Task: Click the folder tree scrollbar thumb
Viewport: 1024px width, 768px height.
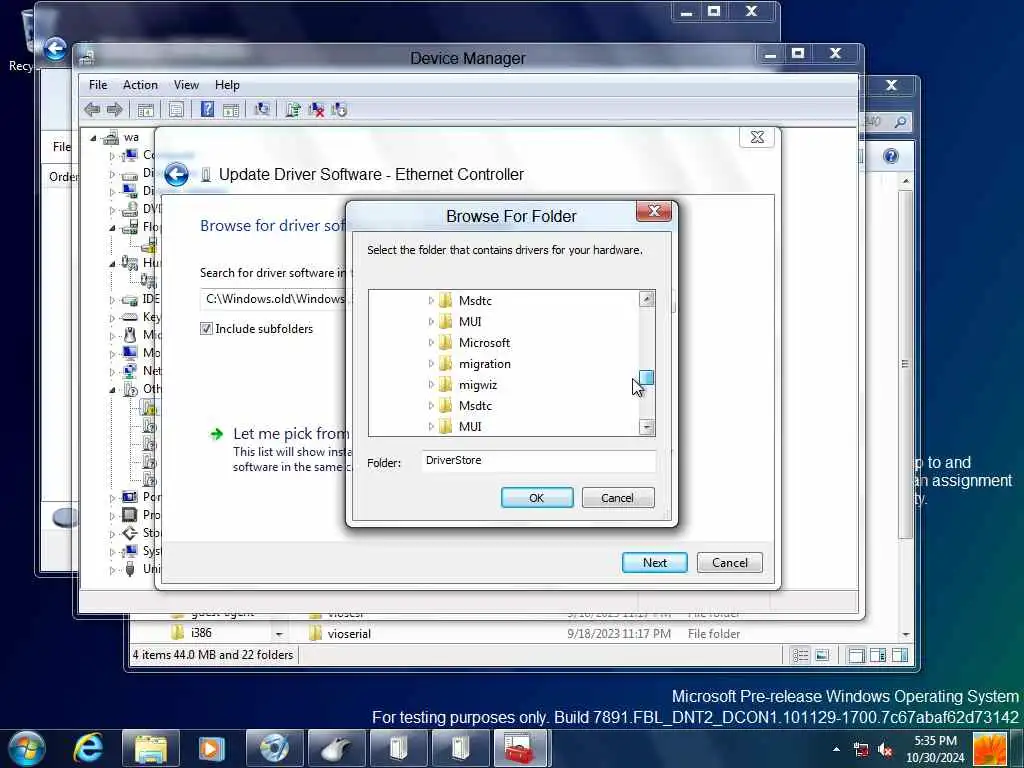Action: pos(647,378)
